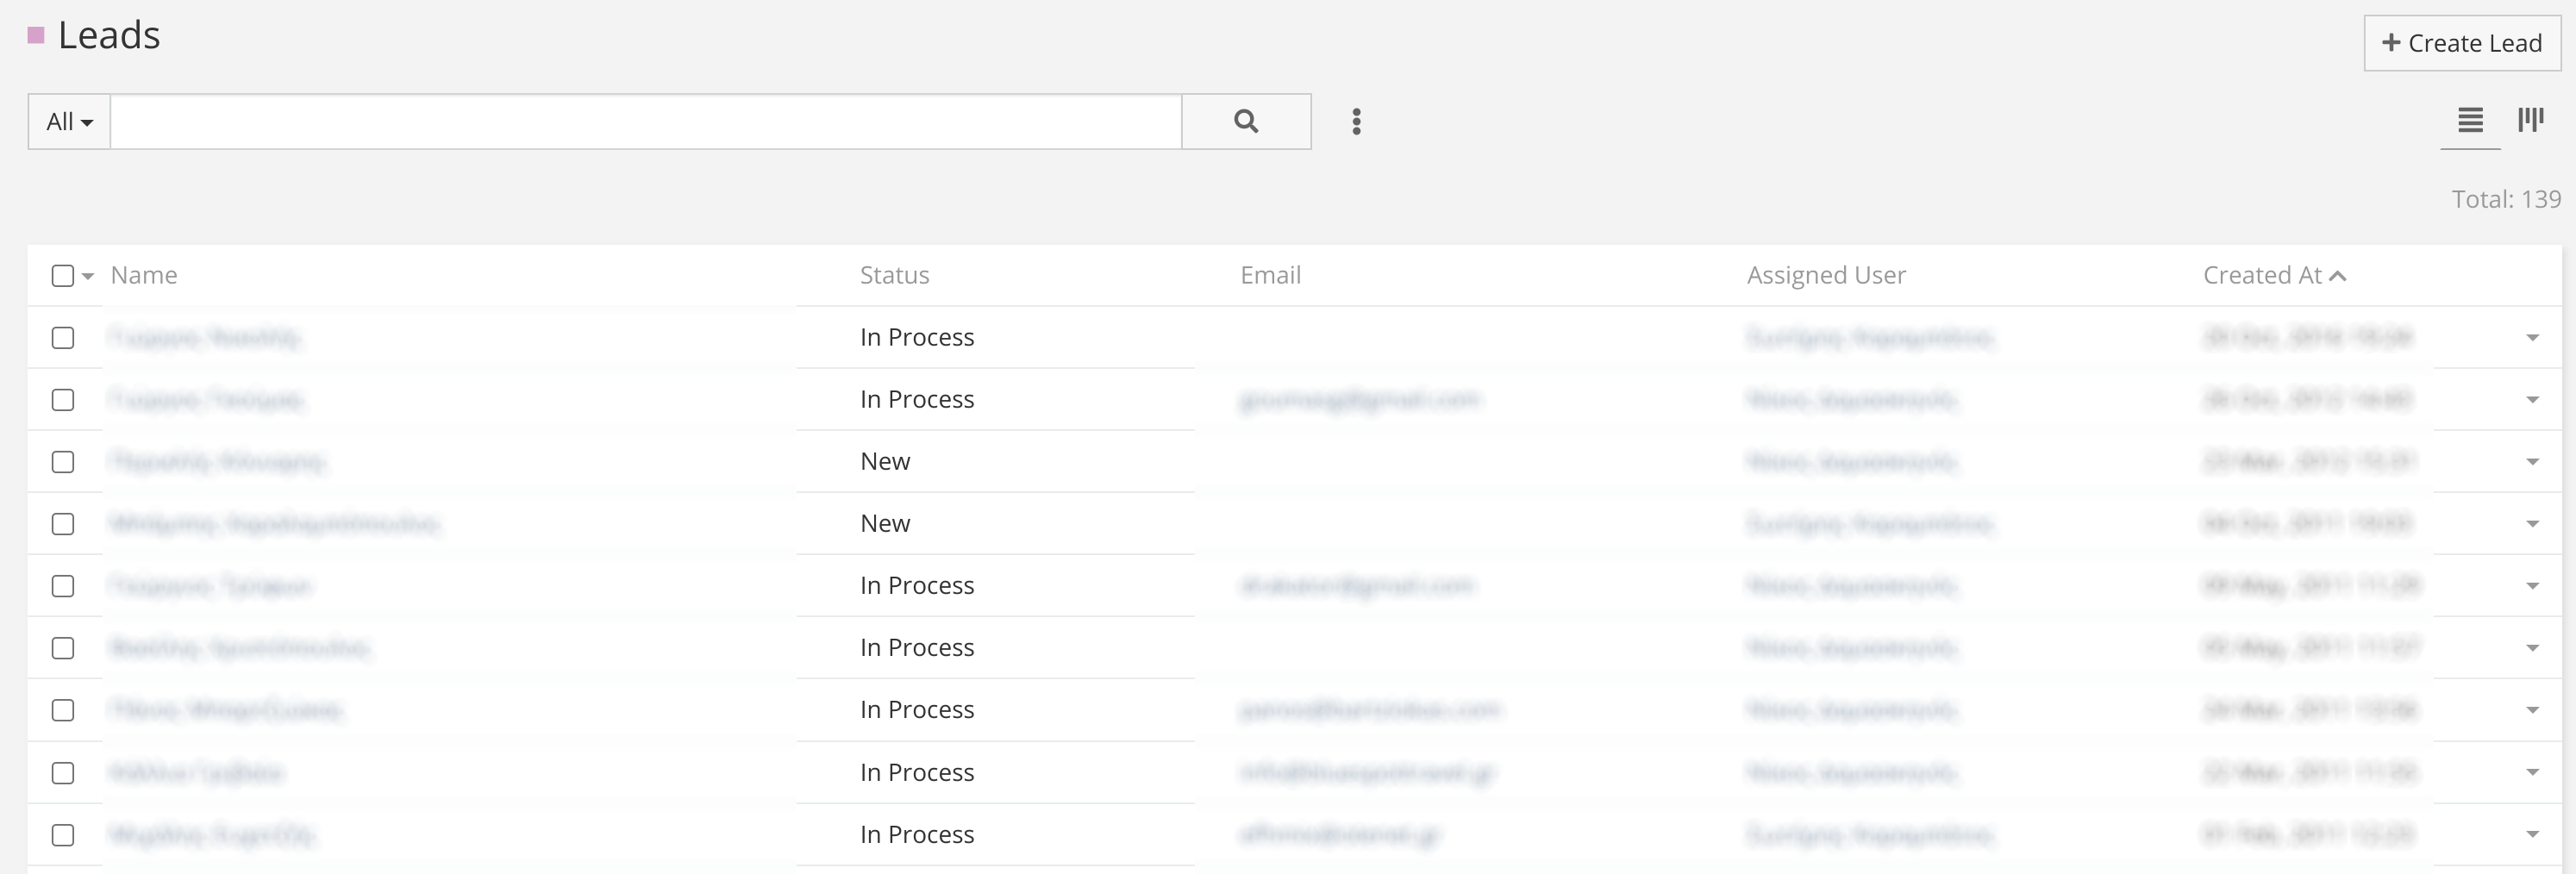Switch to list view icon
This screenshot has width=2576, height=874.
(x=2470, y=121)
